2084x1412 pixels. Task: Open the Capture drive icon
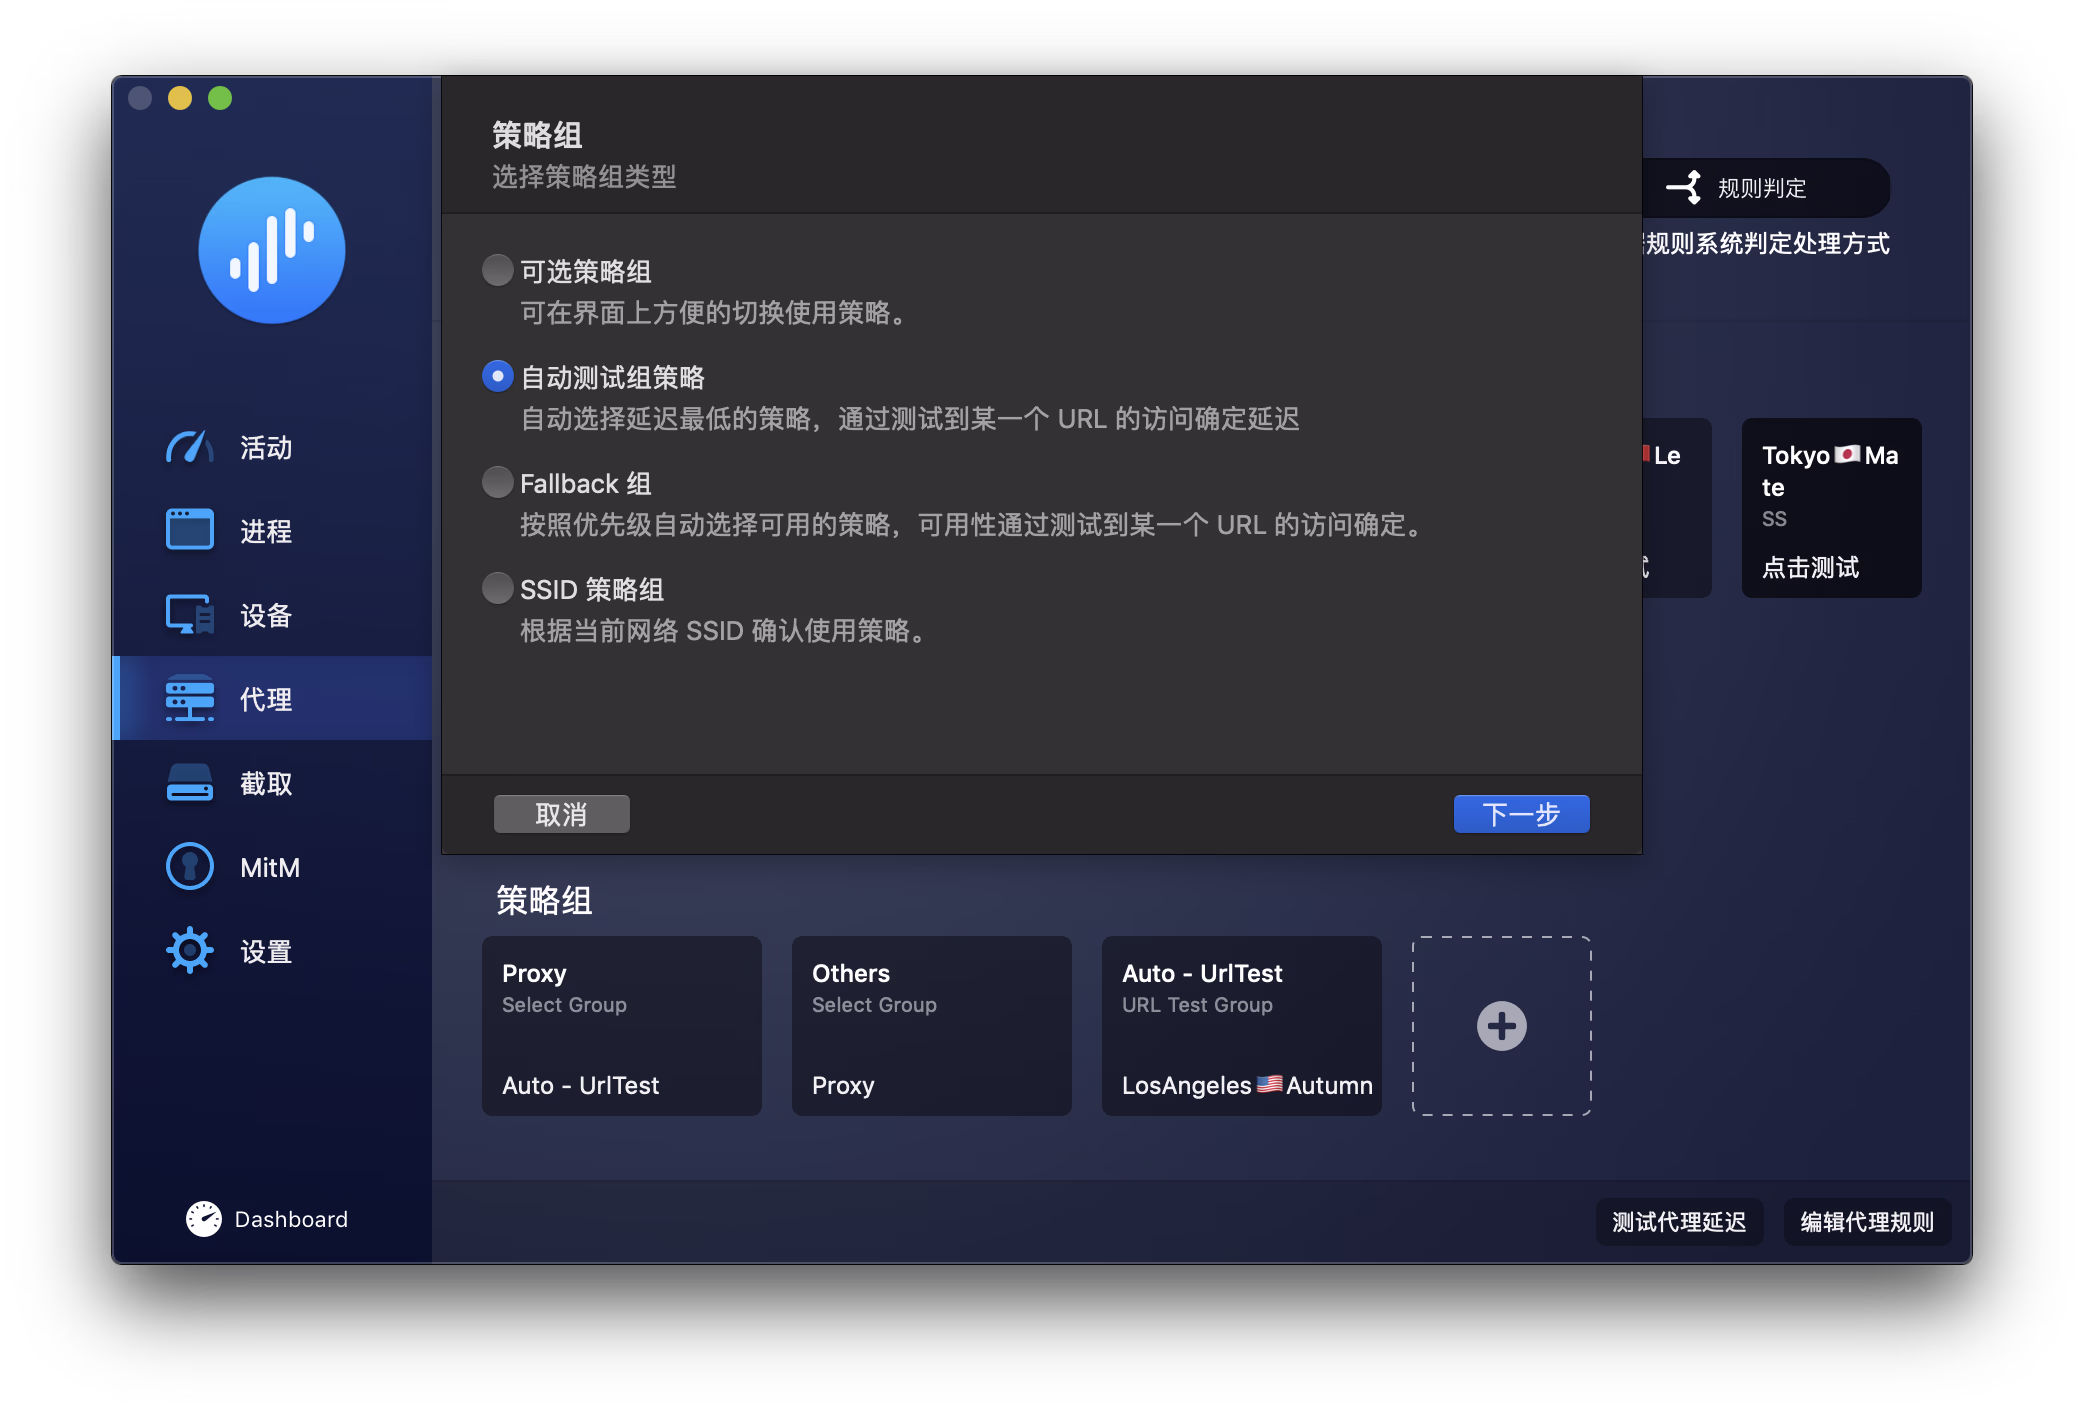(189, 783)
